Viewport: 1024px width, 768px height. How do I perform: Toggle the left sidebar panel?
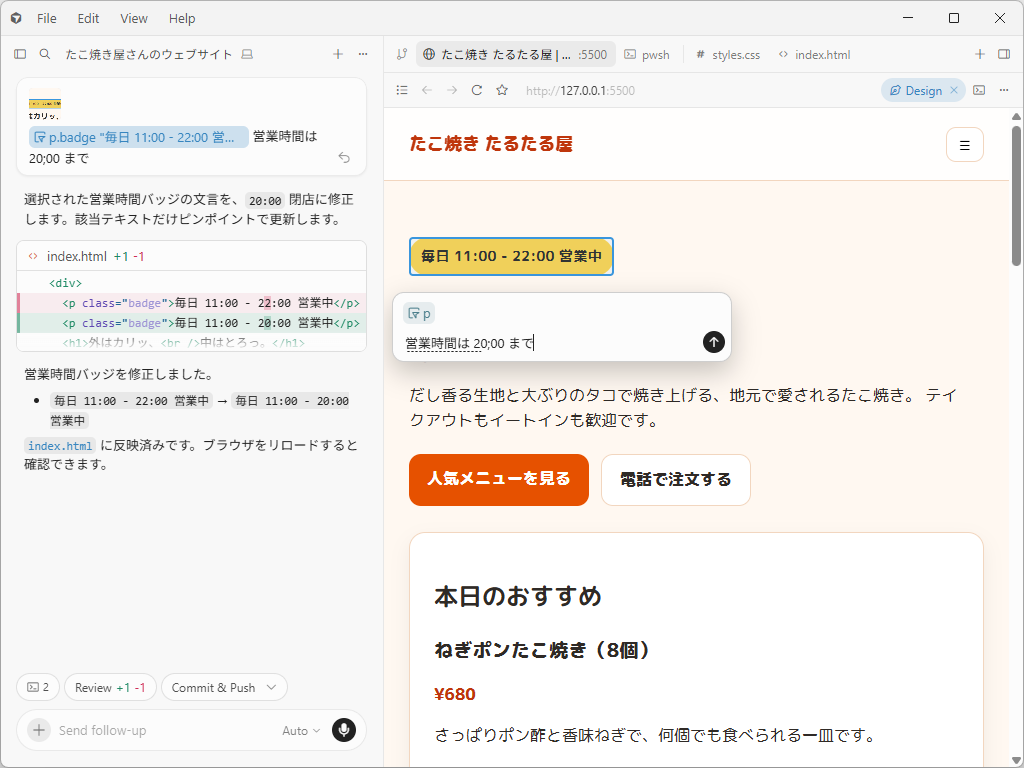tap(20, 54)
